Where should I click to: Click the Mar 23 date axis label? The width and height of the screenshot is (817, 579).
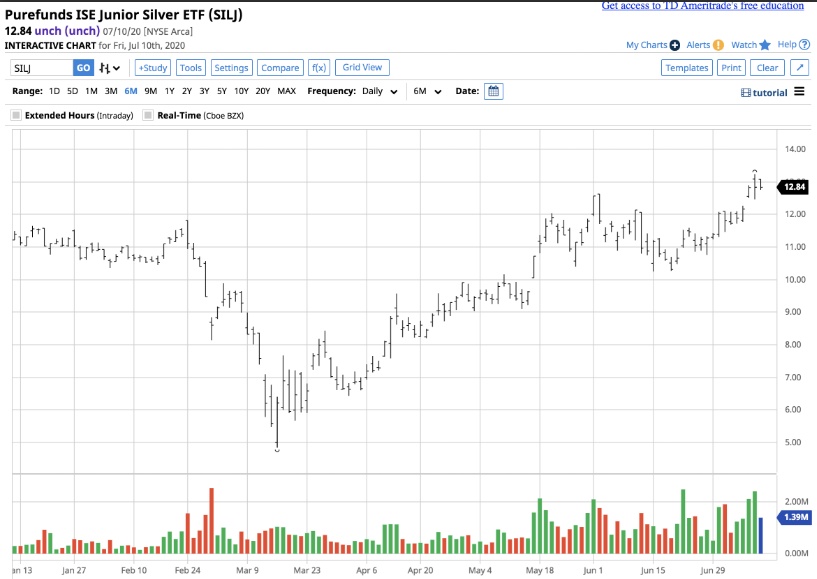tap(307, 570)
